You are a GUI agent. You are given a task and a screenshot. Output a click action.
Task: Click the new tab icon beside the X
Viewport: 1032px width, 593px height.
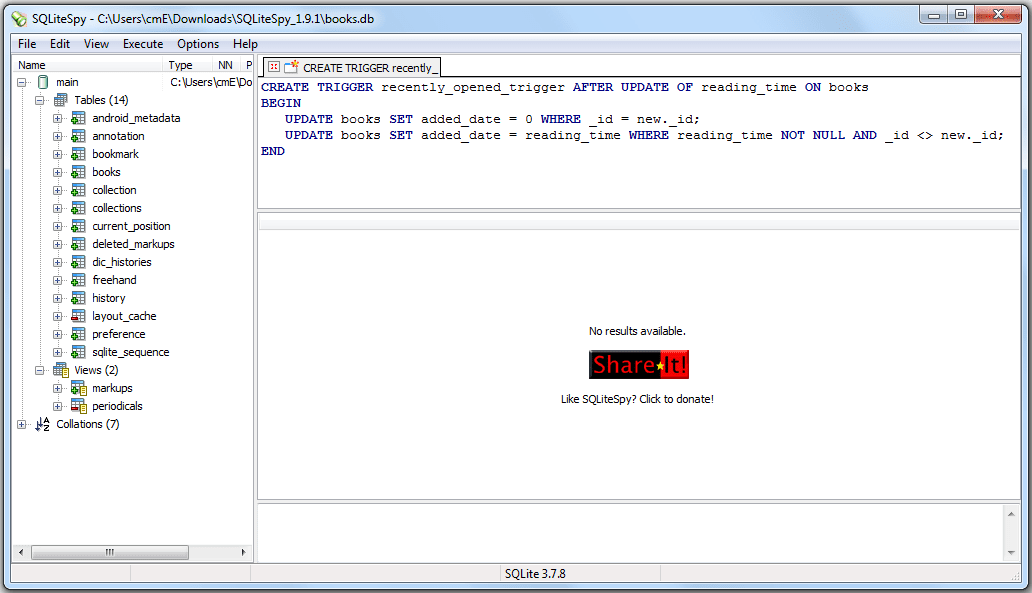click(292, 66)
